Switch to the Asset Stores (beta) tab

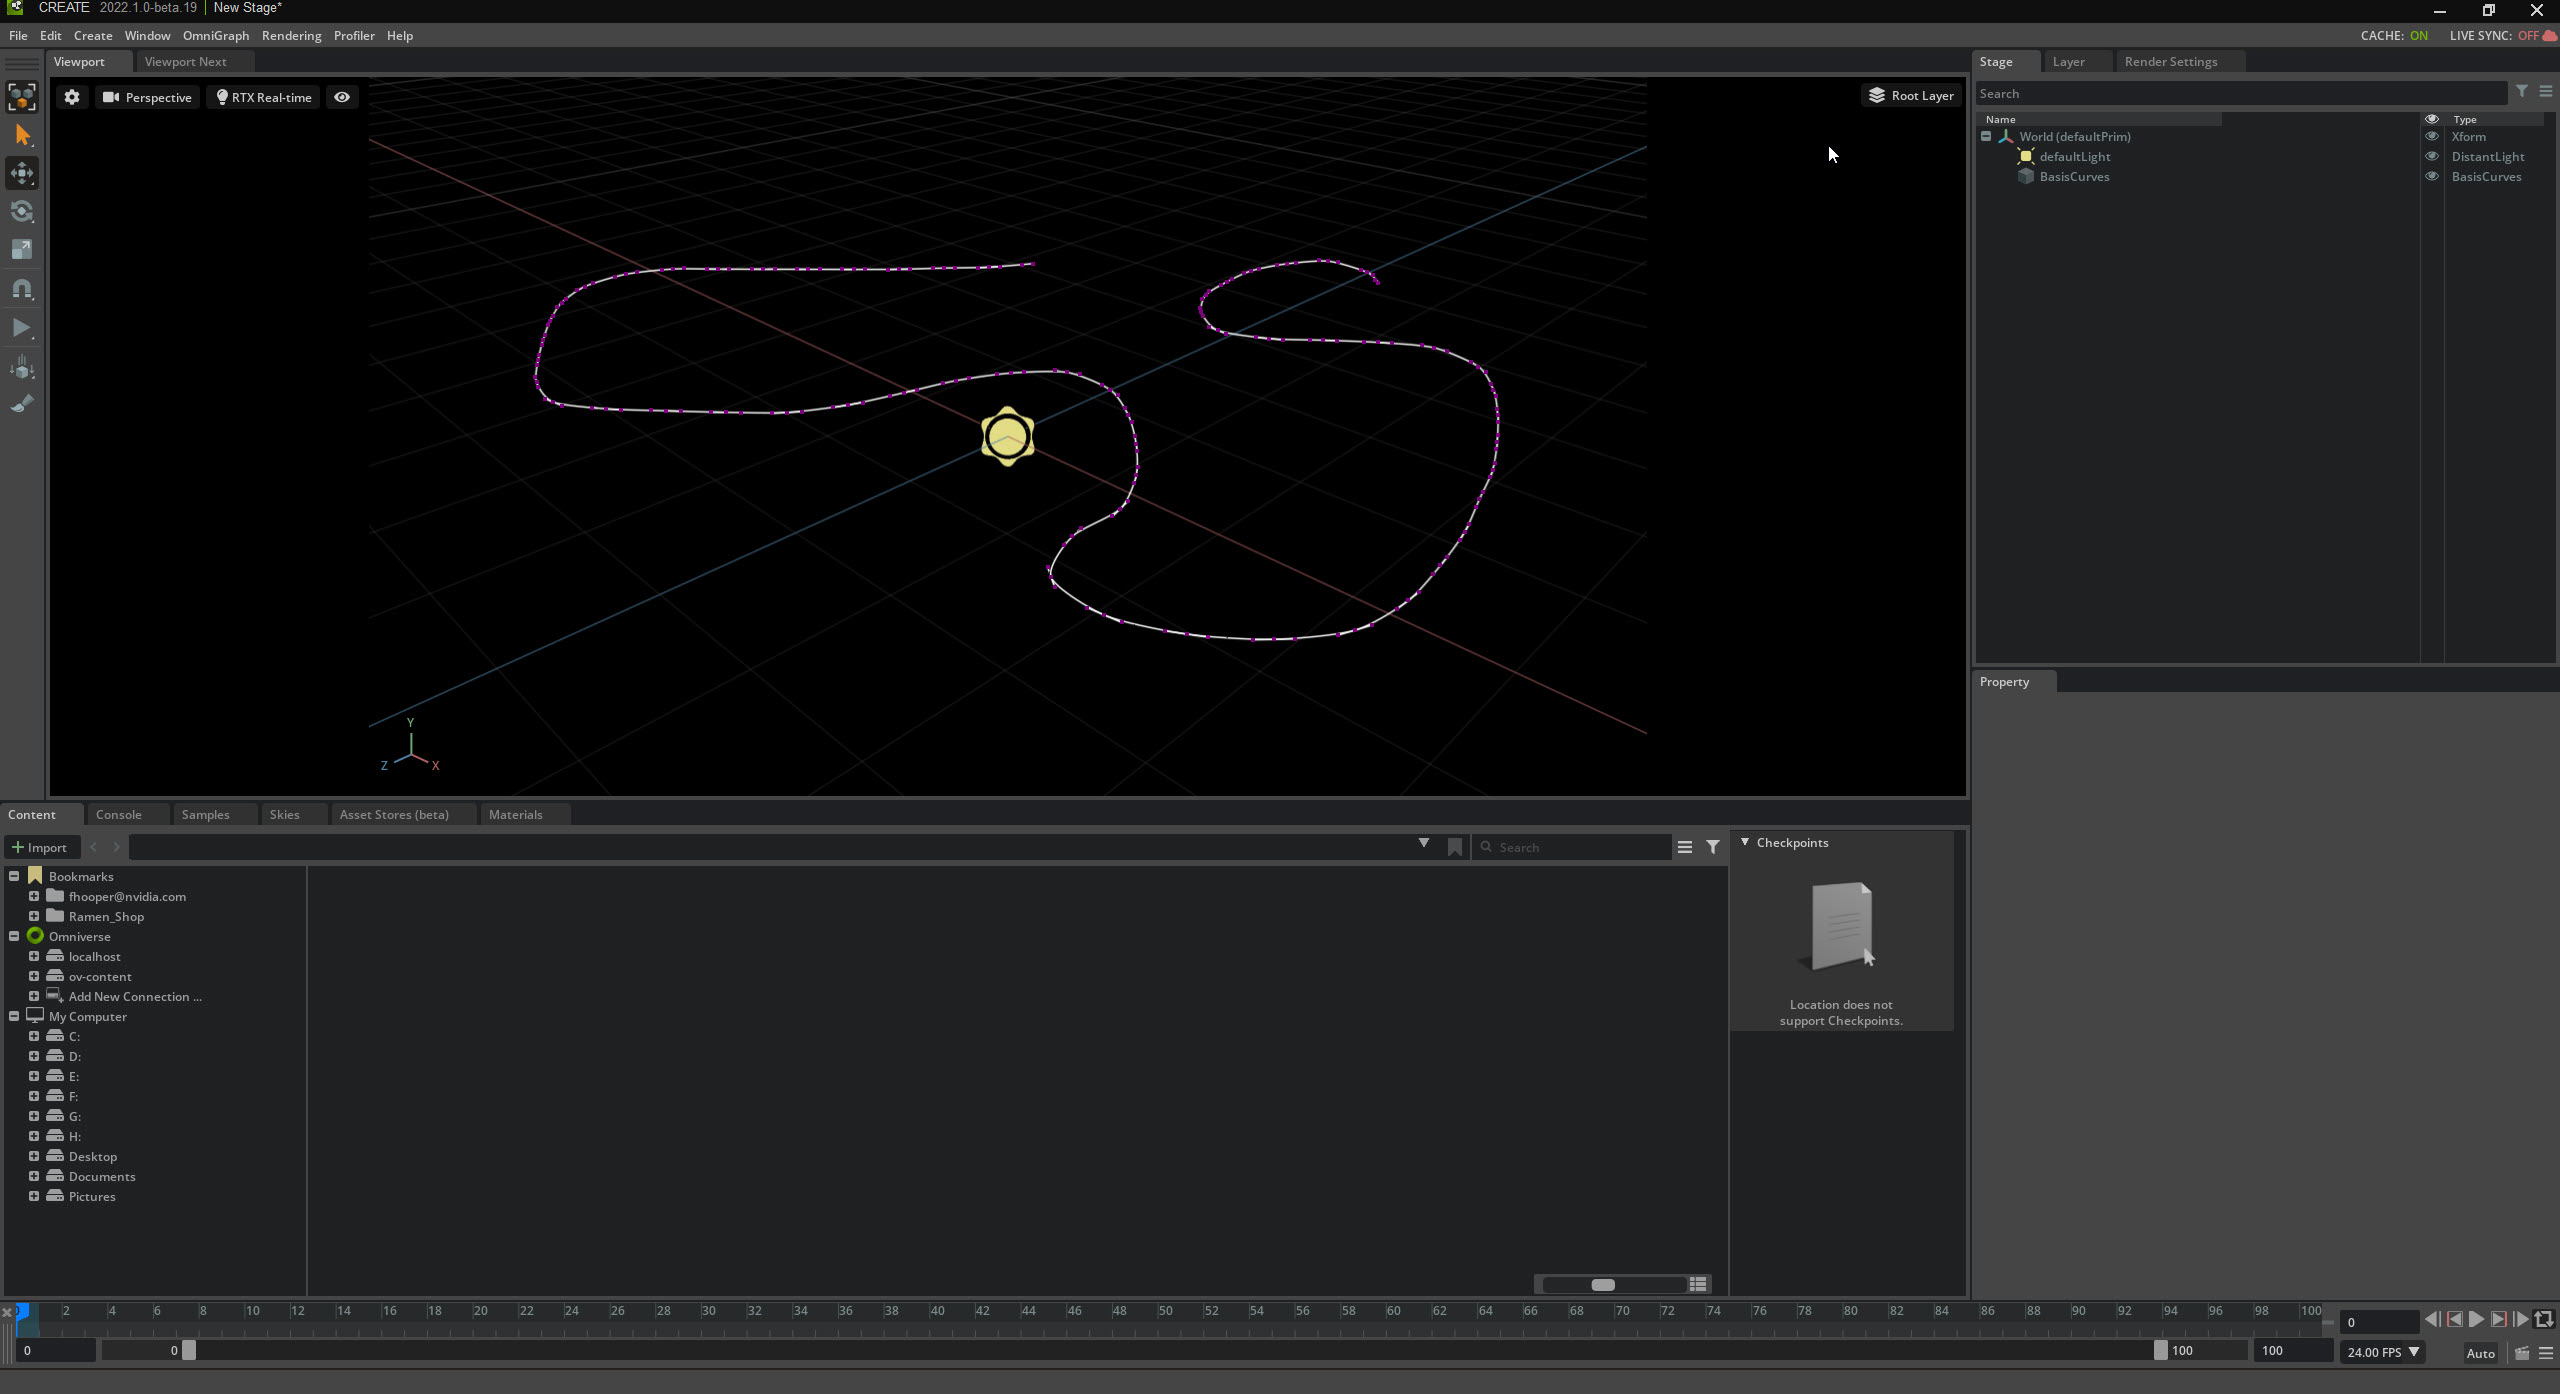394,814
